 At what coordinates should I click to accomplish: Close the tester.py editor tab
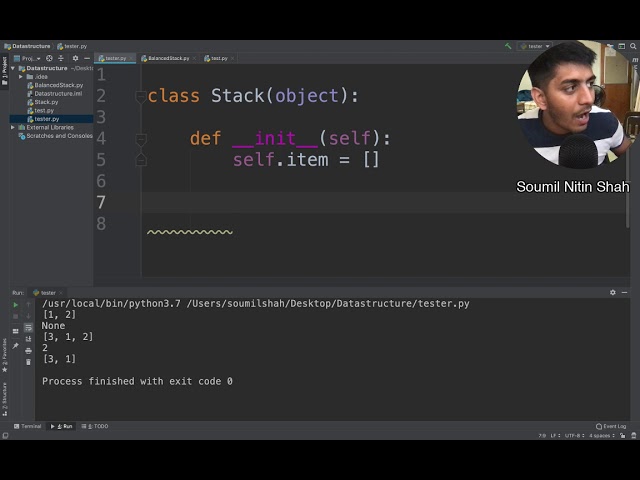131,58
